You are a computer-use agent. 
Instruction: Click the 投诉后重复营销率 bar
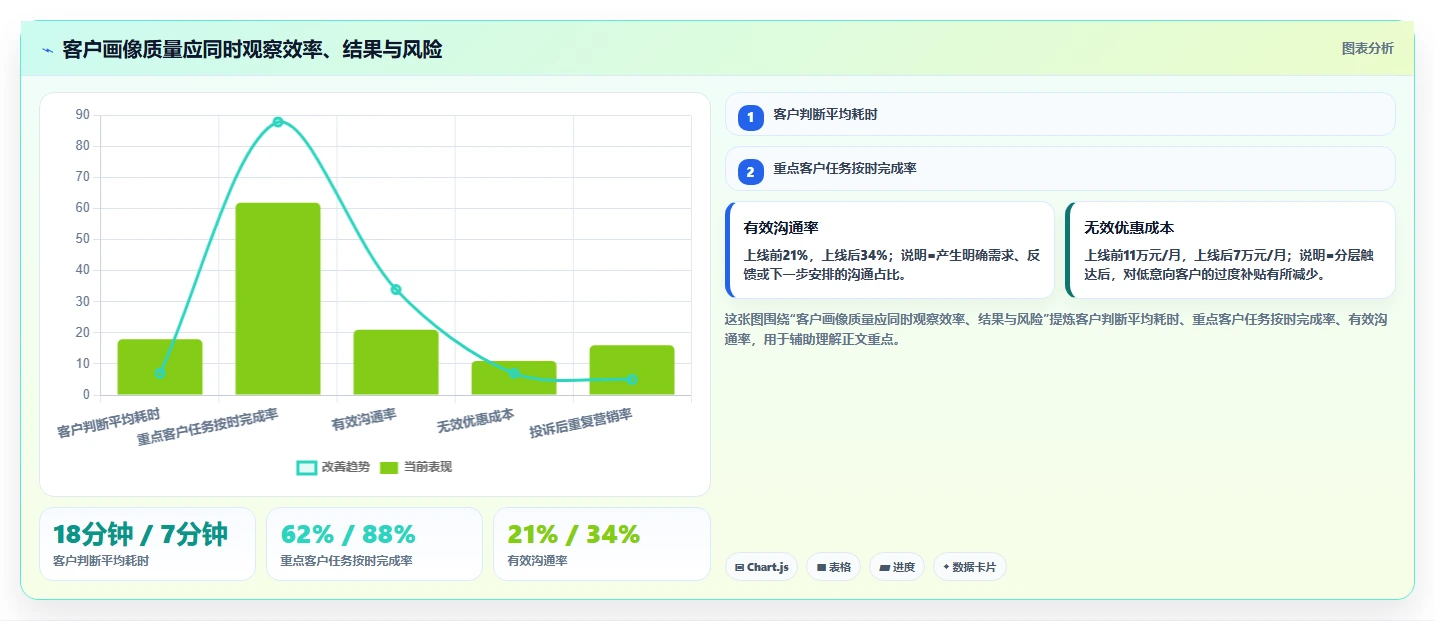(632, 370)
